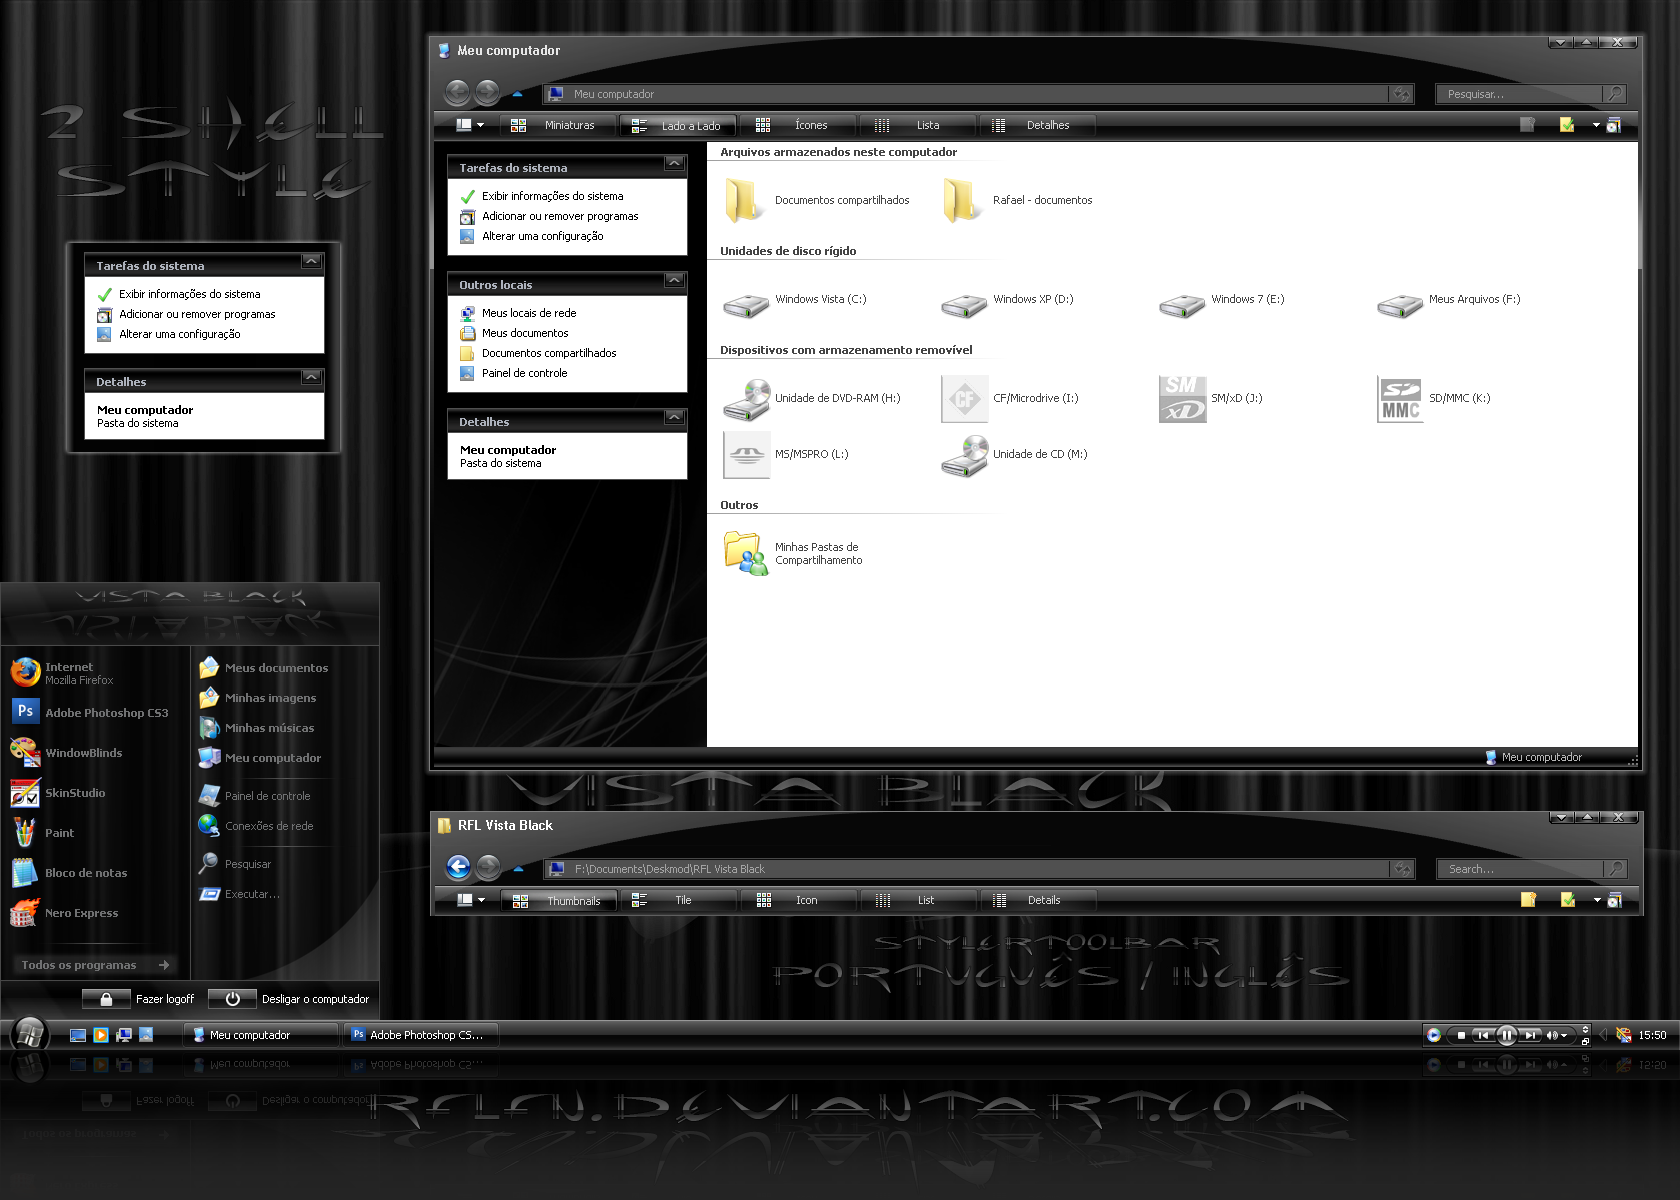Screen dimensions: 1680x1200
Task: Open the Windows XP (D:) drive
Action: click(1008, 304)
